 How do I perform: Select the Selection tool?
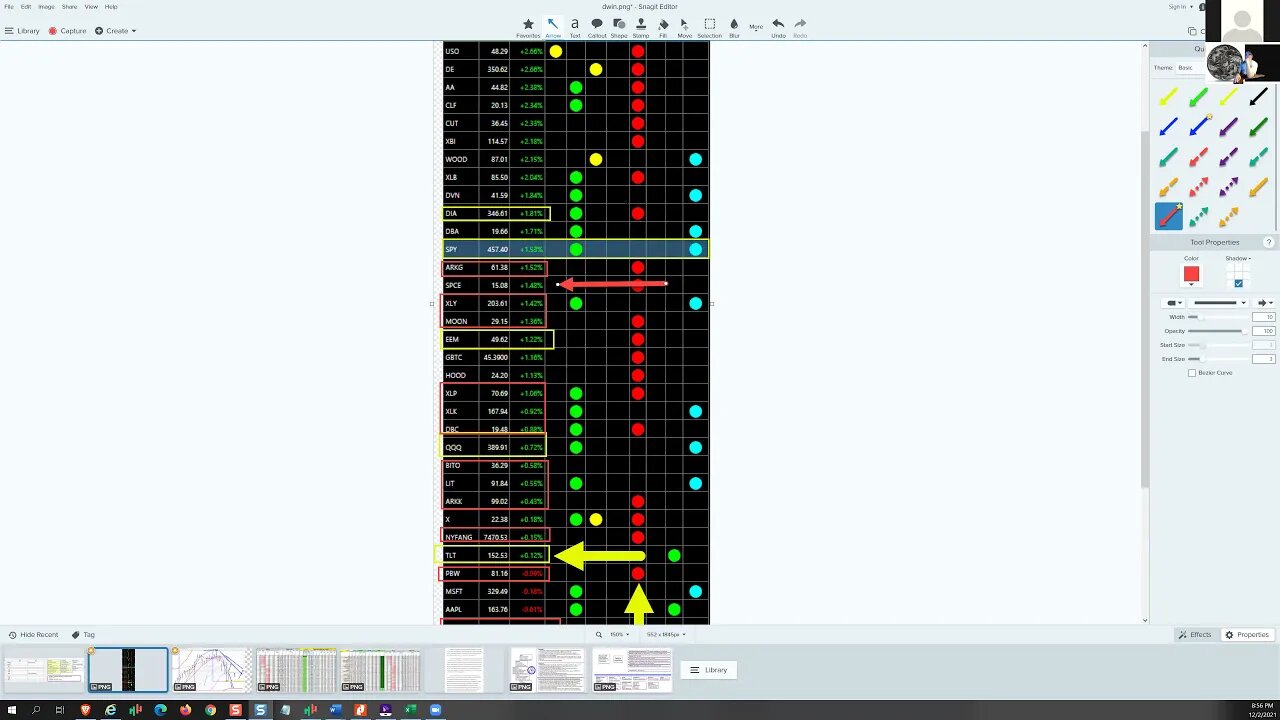coord(709,27)
